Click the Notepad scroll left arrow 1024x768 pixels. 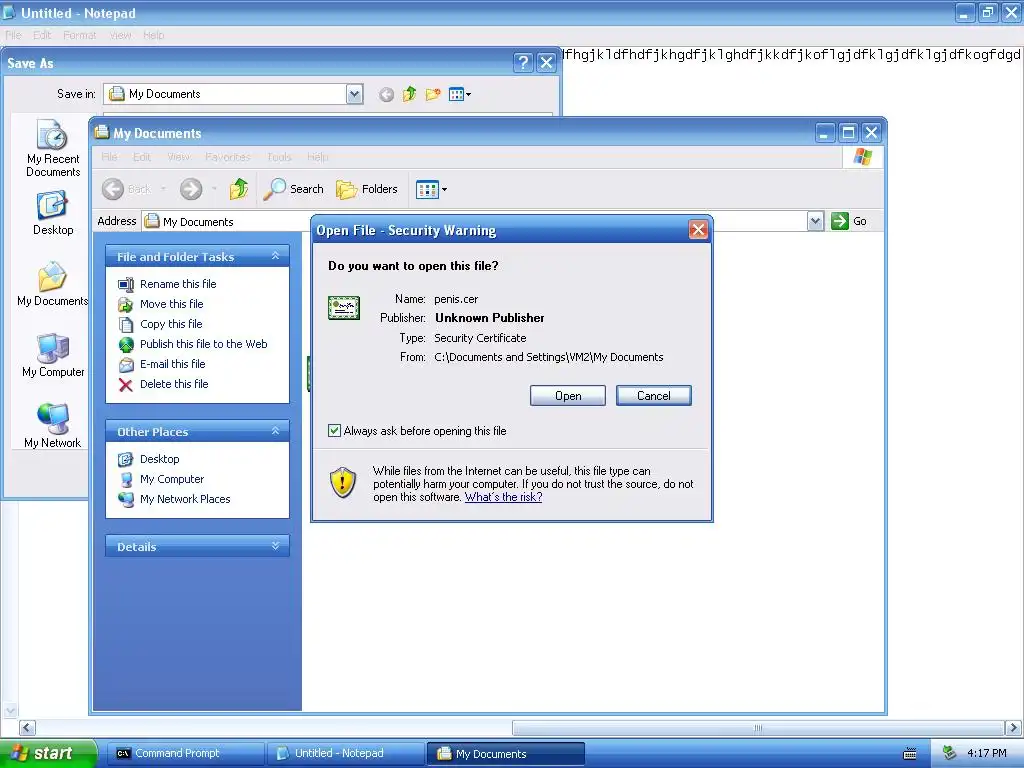click(x=27, y=728)
